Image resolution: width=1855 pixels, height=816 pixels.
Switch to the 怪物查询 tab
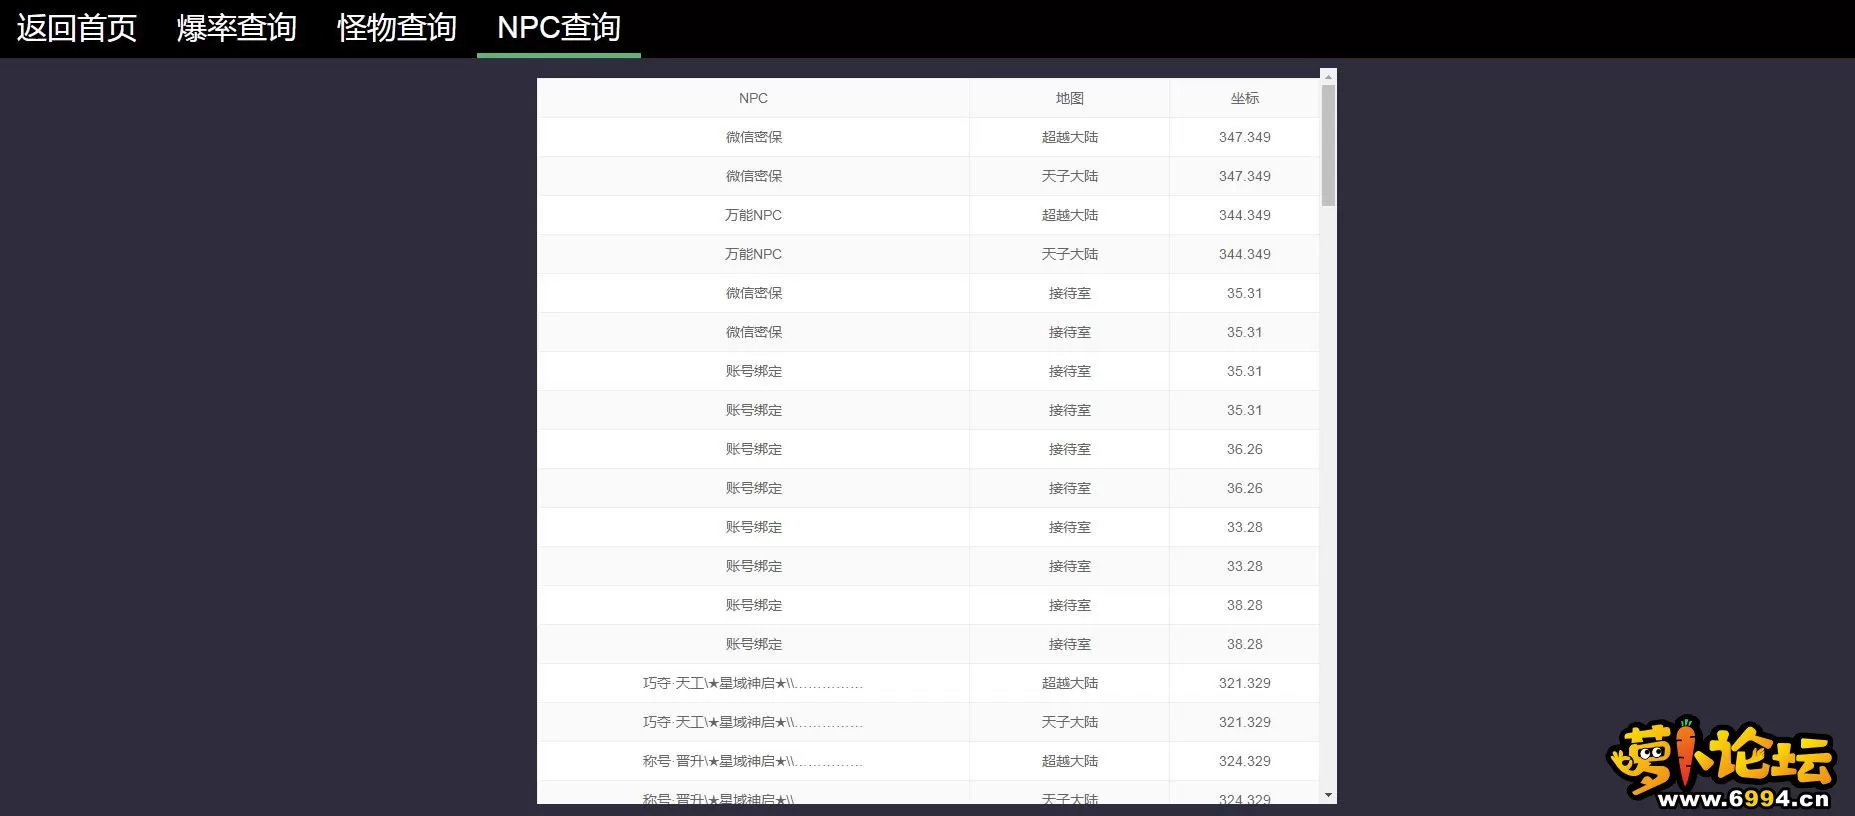click(397, 28)
